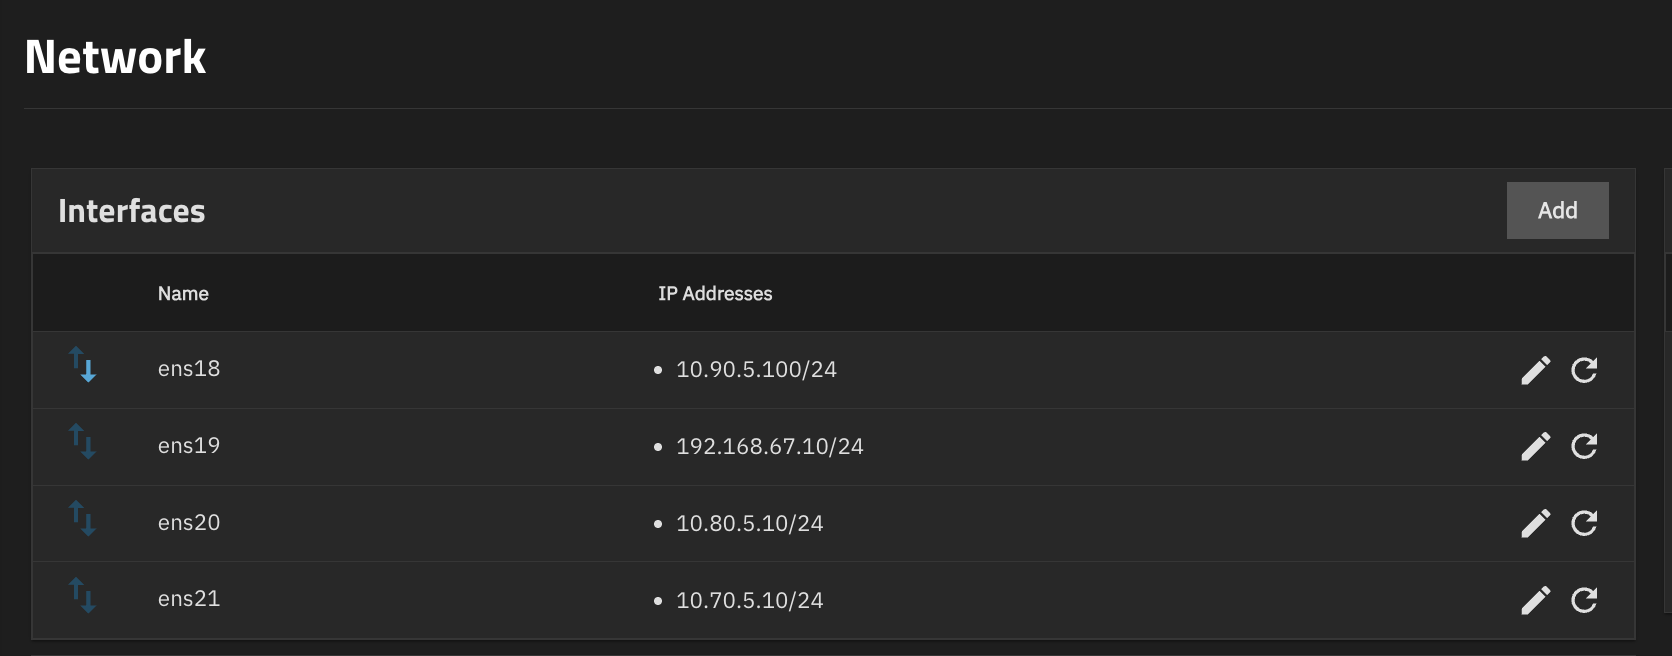Reset the ens18 interface with refresh icon
The height and width of the screenshot is (656, 1672).
click(x=1584, y=370)
